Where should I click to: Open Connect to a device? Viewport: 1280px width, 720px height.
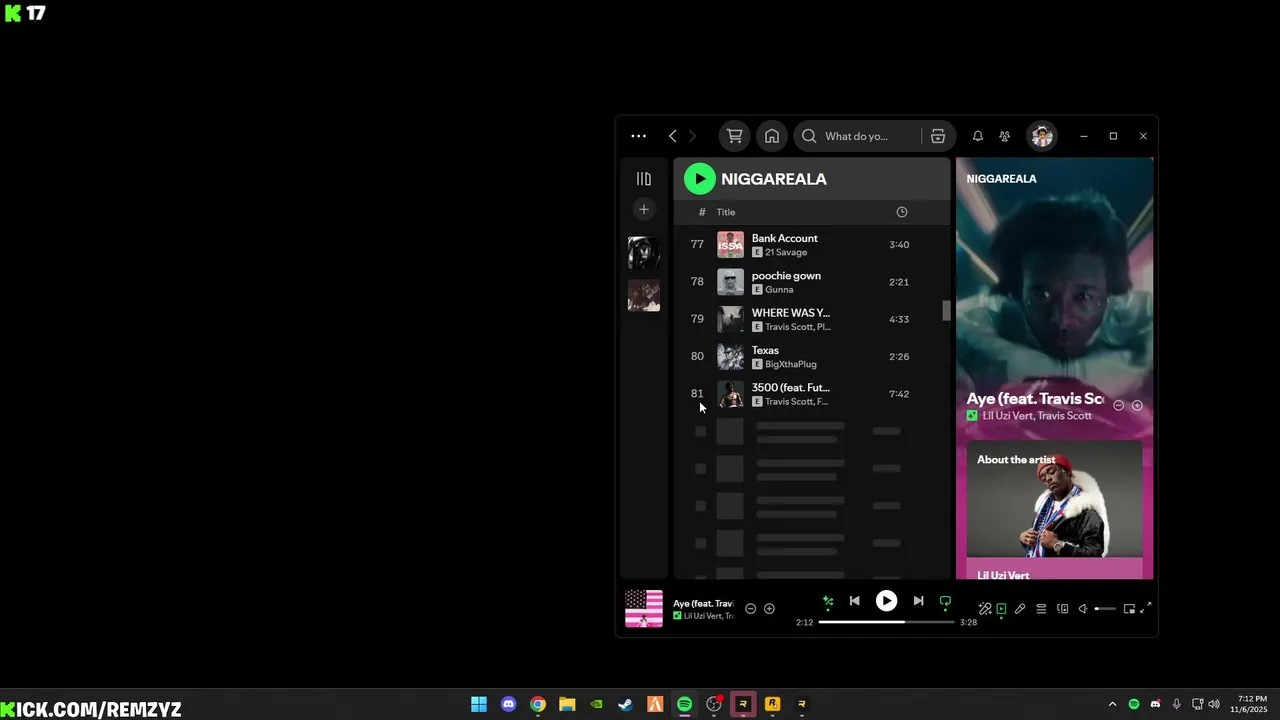tap(1063, 608)
